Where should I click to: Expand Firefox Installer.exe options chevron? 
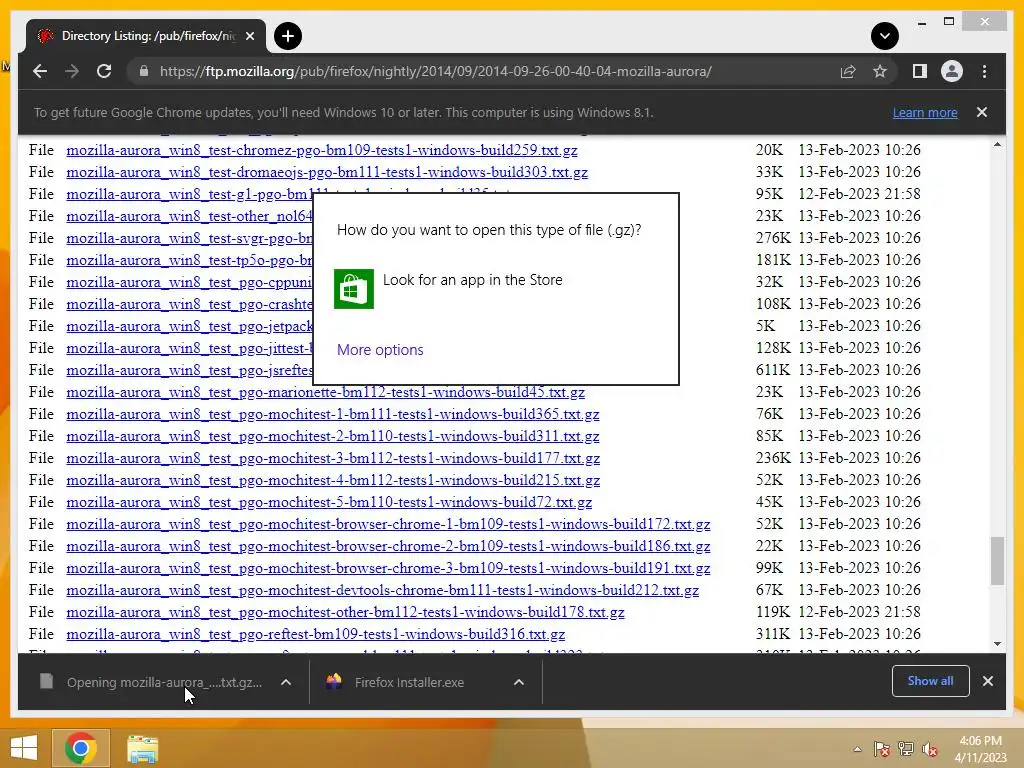(x=519, y=682)
